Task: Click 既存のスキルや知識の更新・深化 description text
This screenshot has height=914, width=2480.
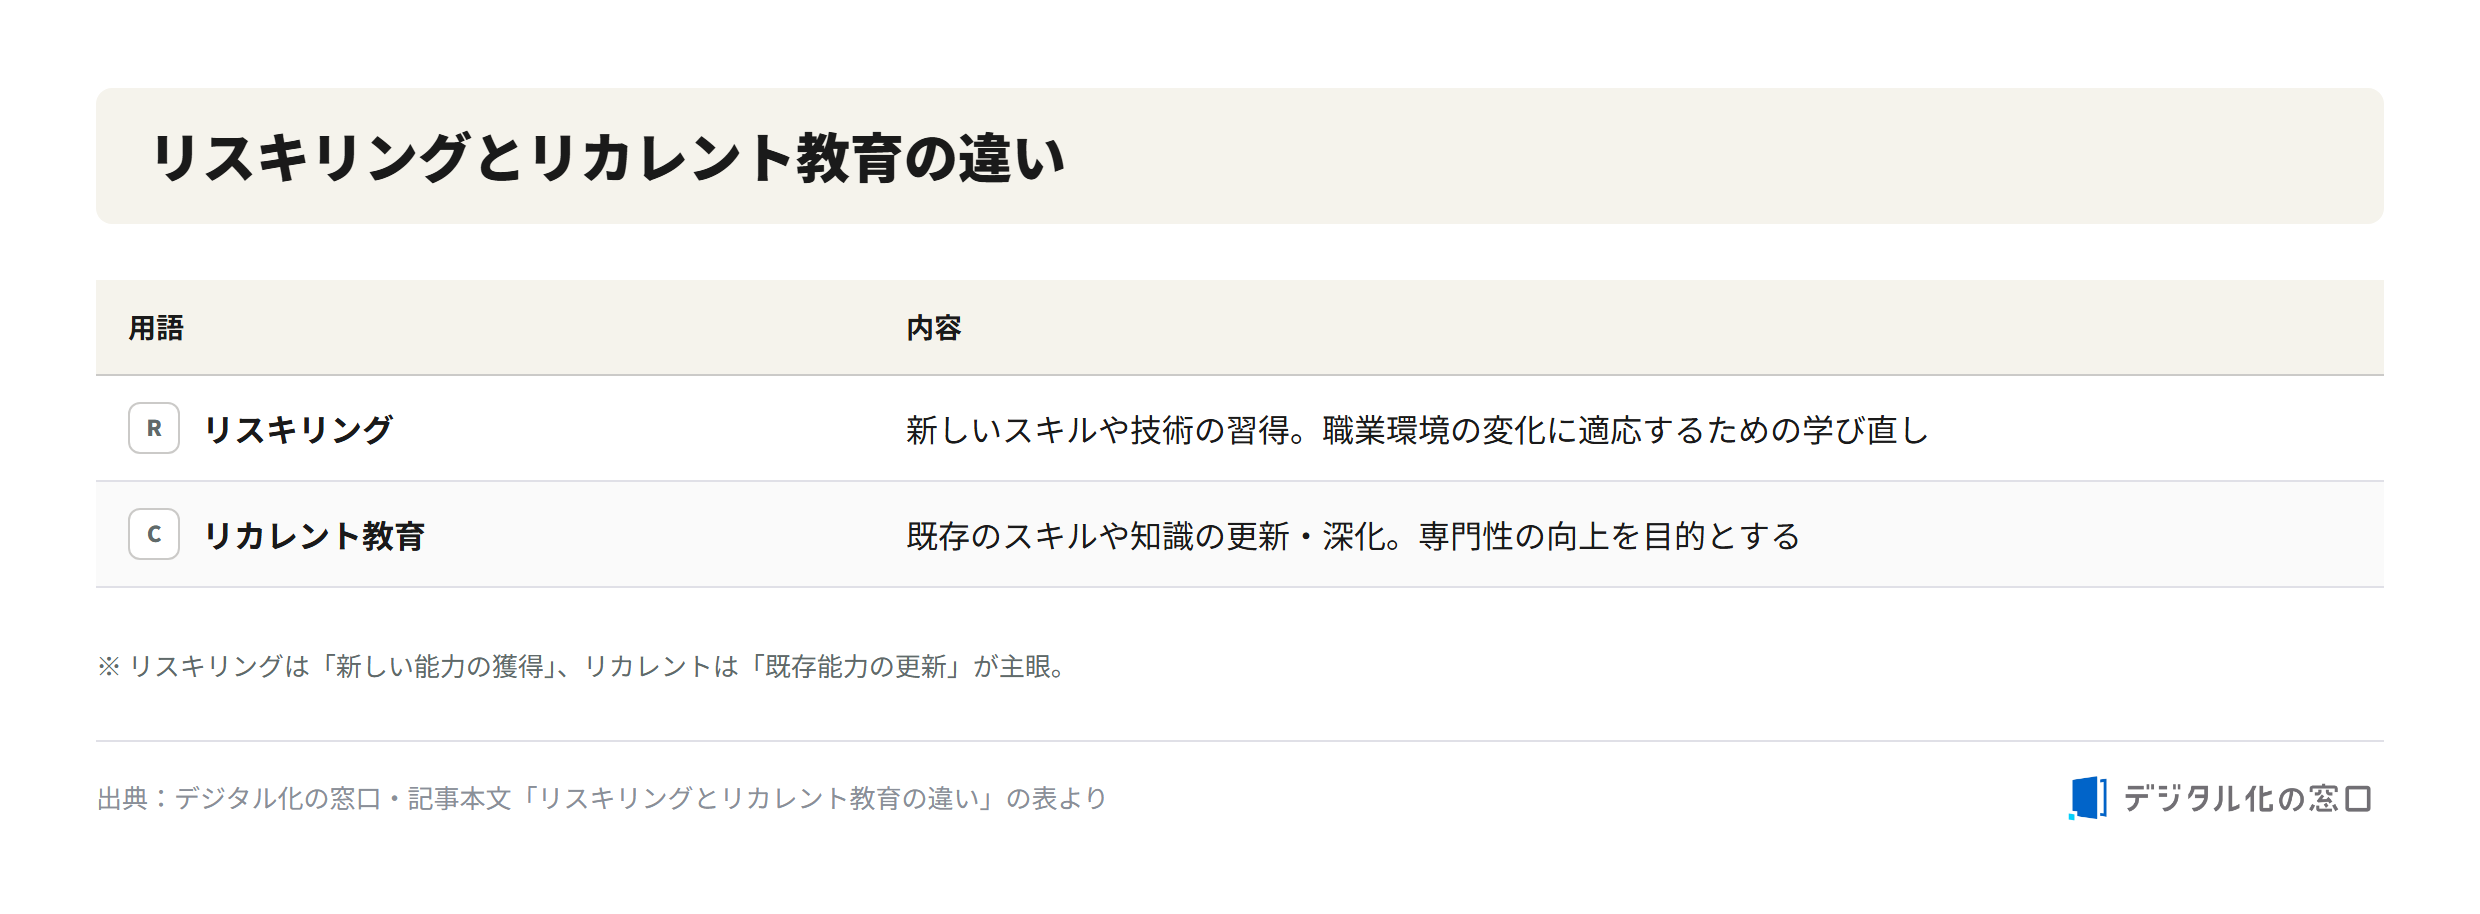Action: [1146, 536]
